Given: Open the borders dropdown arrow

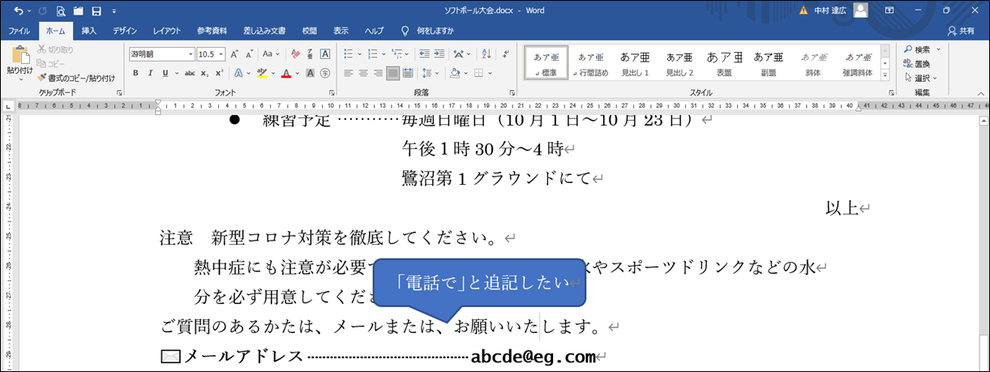Looking at the screenshot, I should [x=490, y=73].
